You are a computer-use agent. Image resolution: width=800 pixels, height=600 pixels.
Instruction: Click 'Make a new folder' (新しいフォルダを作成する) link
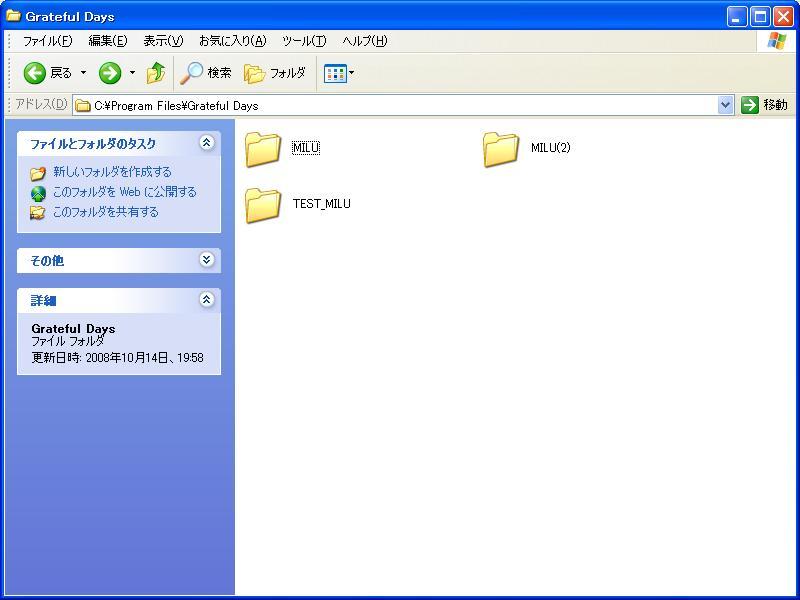[112, 172]
